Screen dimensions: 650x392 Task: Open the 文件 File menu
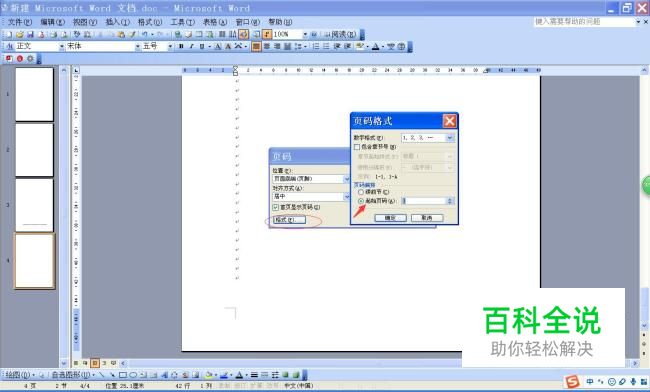(x=20, y=22)
